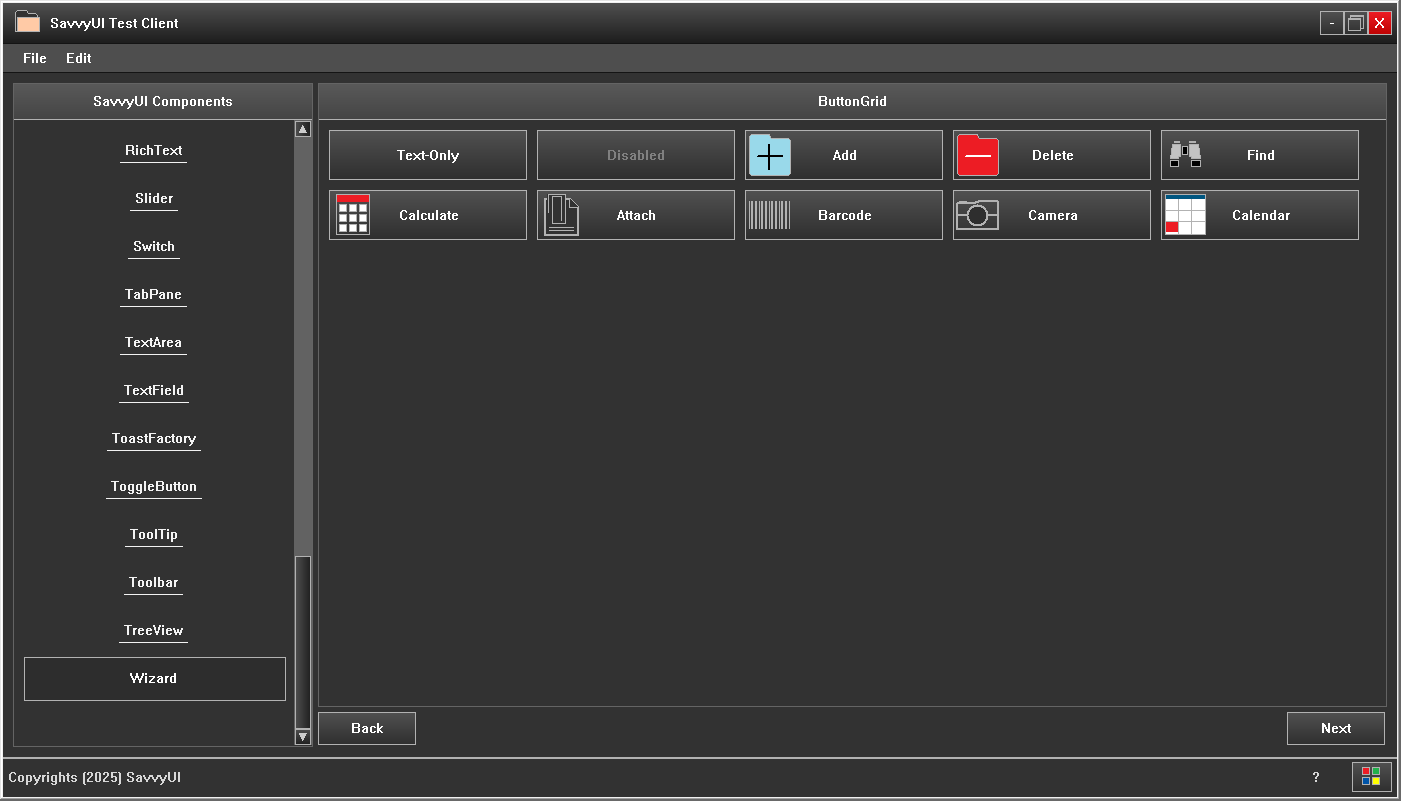Click the colored grid icon in status bar
1401x801 pixels.
click(1371, 777)
